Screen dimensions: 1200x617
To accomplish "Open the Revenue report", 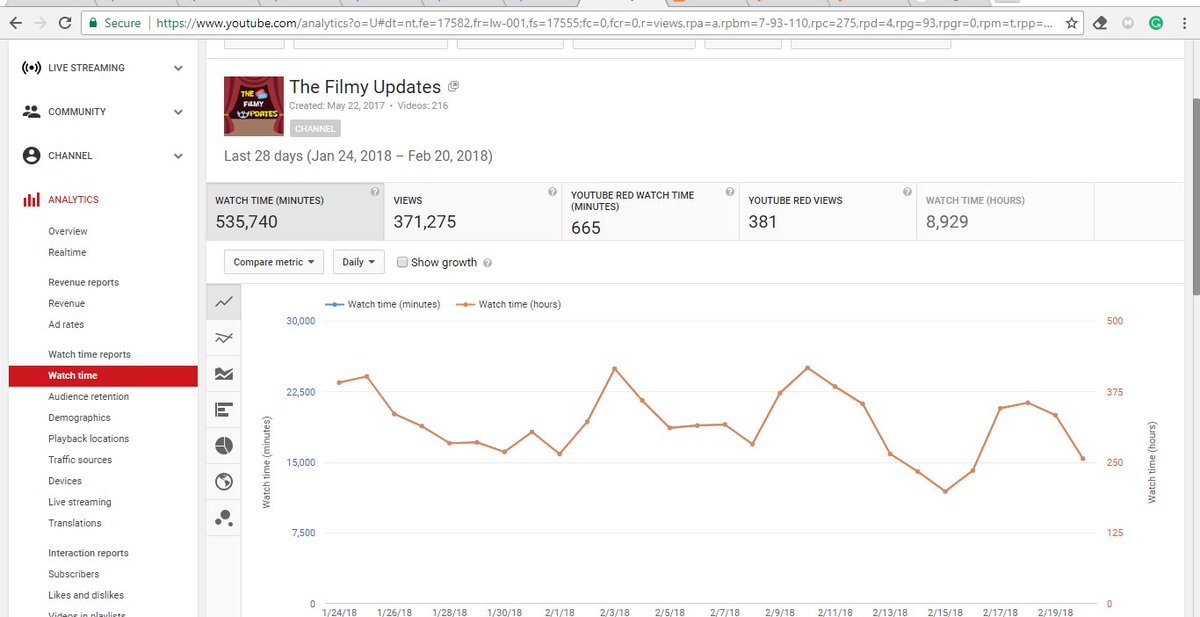I will [x=67, y=303].
